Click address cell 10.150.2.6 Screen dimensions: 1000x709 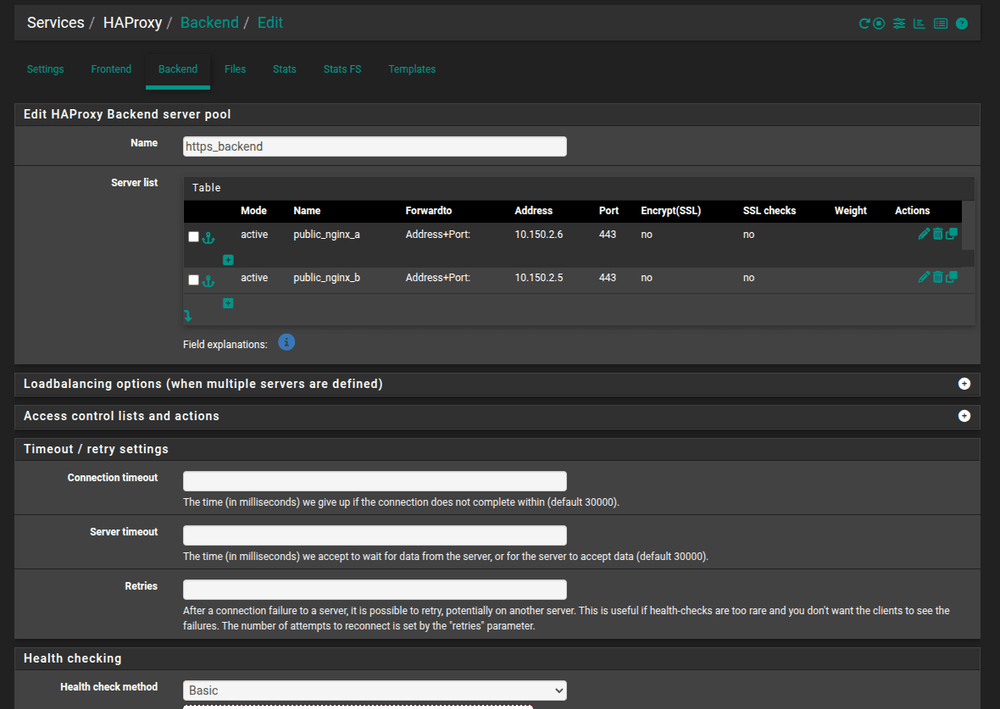coord(539,234)
